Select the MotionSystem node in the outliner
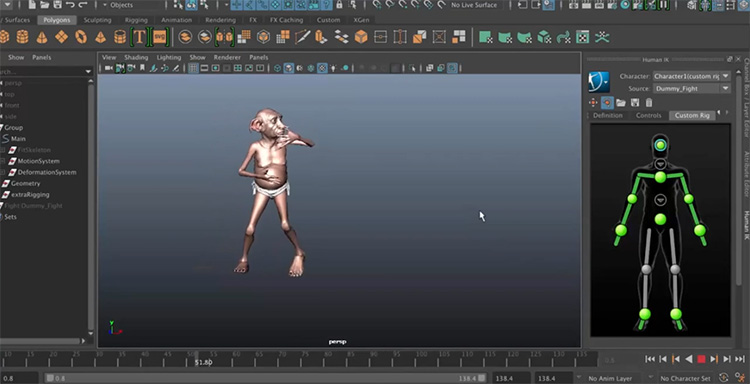 pos(38,161)
